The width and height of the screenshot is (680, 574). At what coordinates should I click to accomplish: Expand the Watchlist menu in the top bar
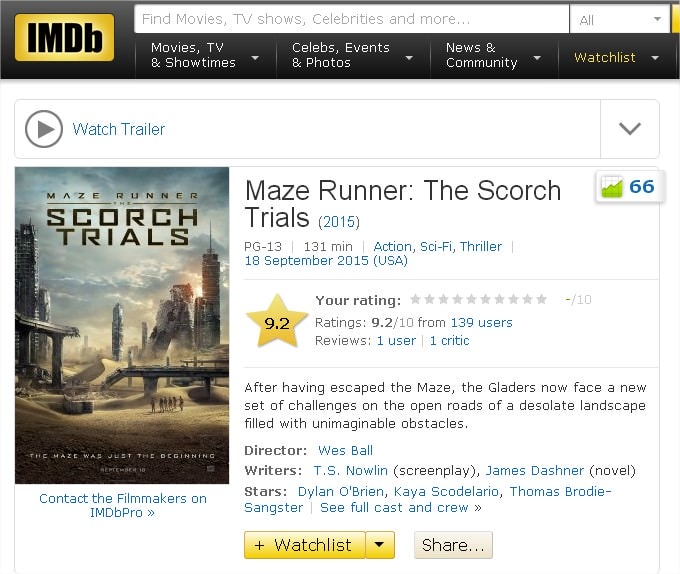[x=617, y=57]
